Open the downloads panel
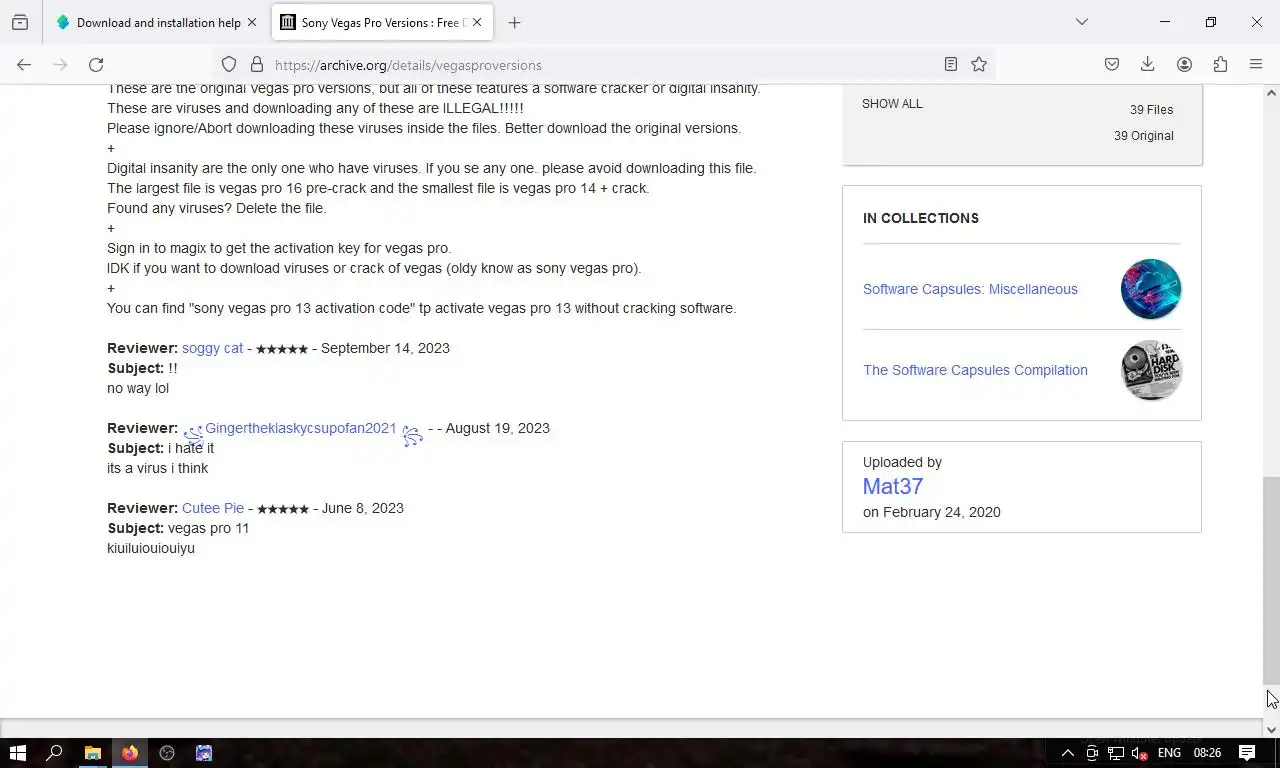 click(1148, 64)
